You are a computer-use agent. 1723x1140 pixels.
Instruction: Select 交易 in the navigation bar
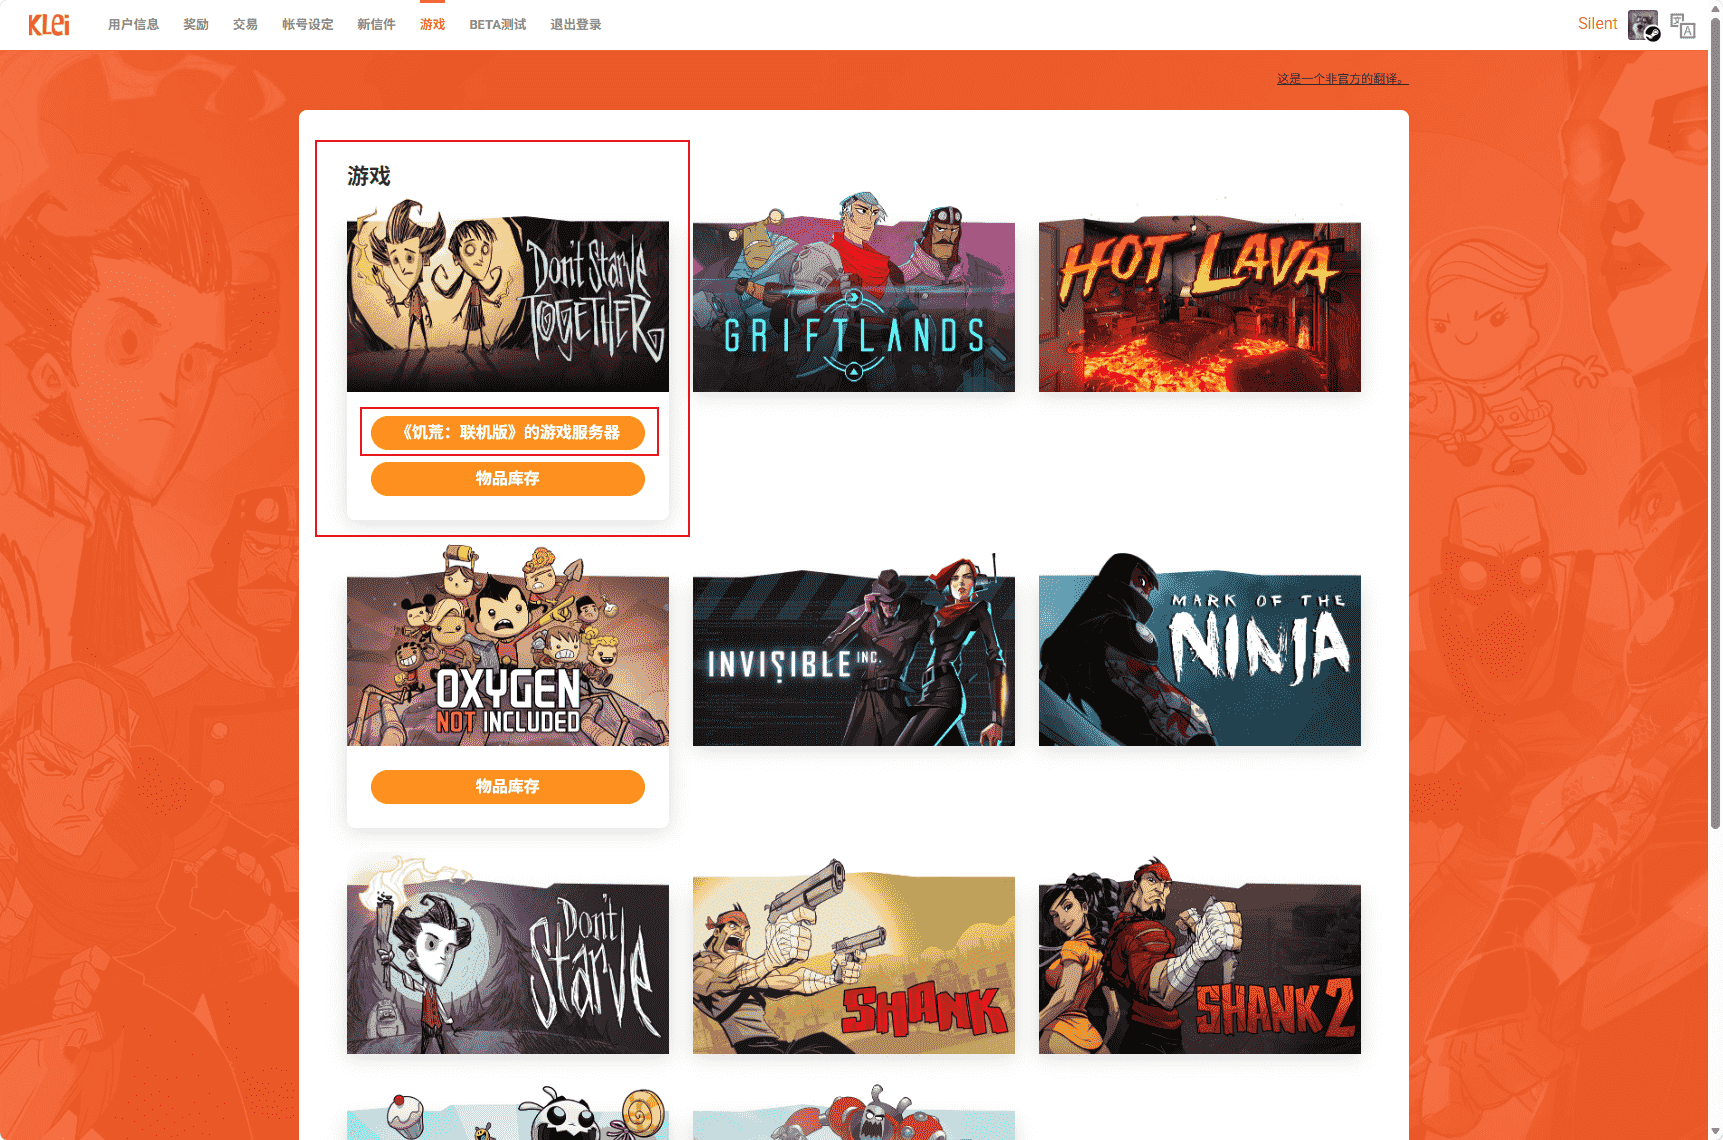point(245,24)
